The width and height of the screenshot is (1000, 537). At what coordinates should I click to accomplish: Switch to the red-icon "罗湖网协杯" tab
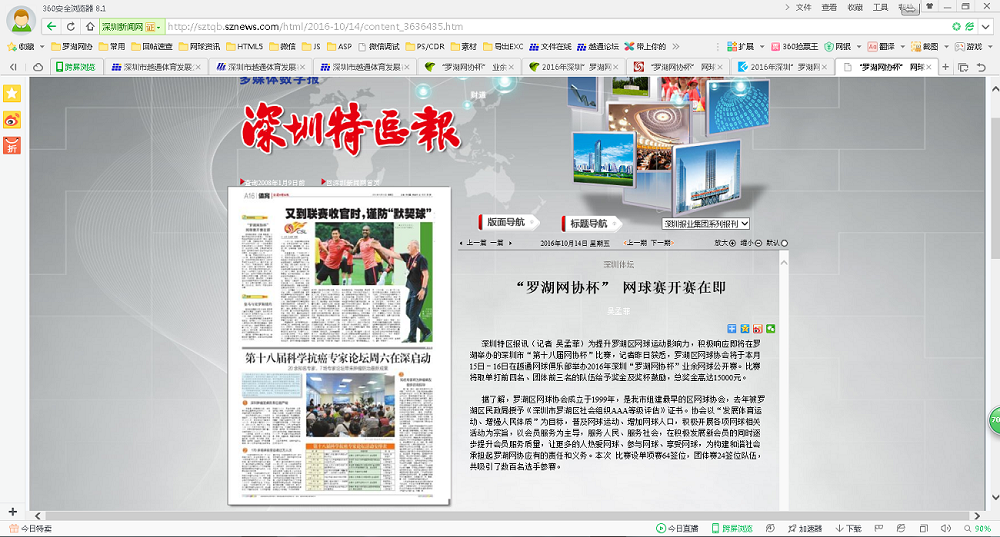point(679,67)
